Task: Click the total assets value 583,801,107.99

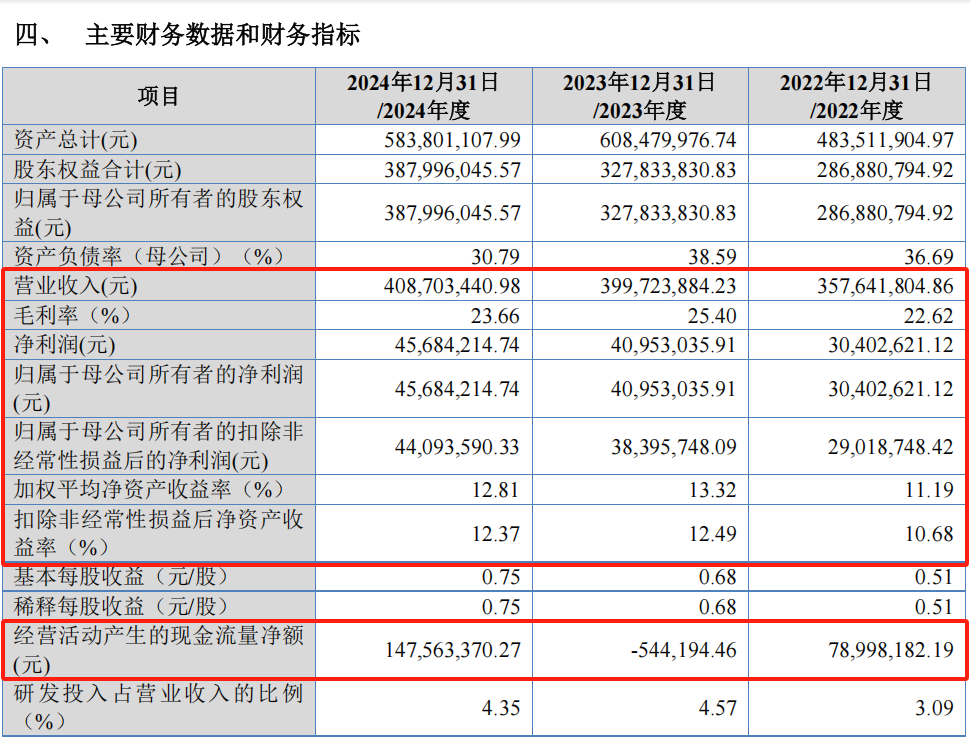Action: click(452, 141)
